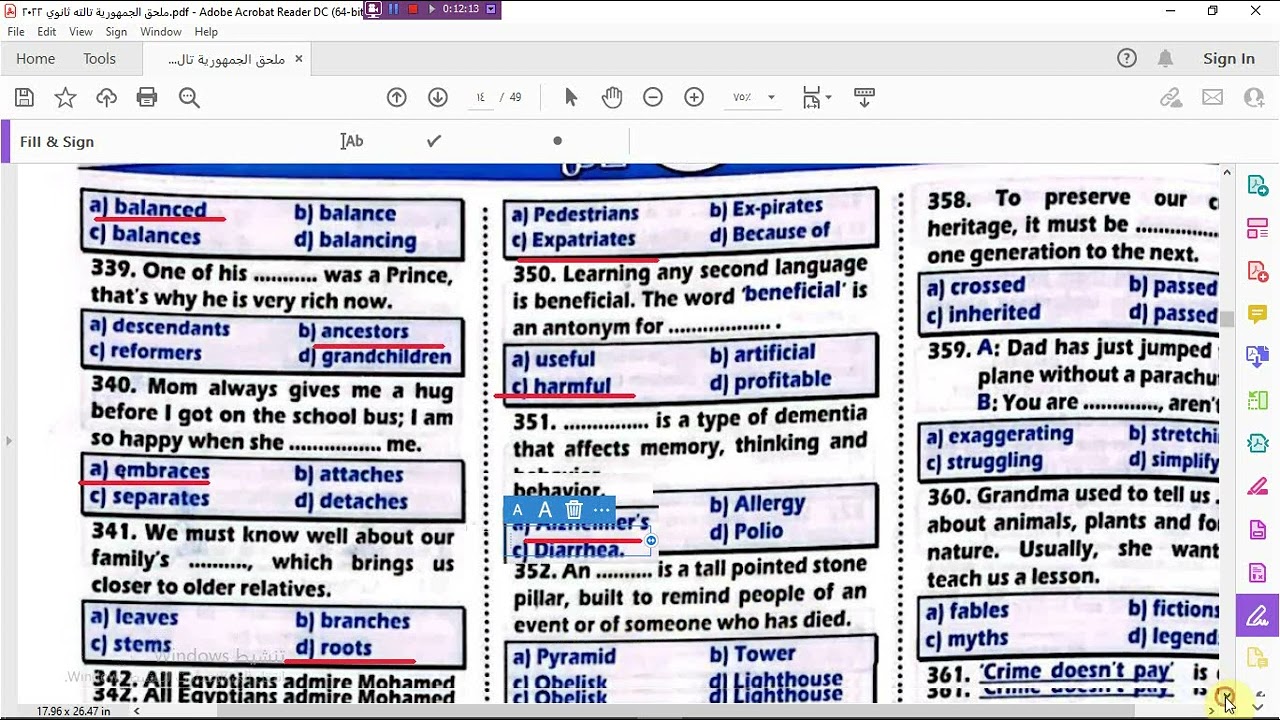The height and width of the screenshot is (720, 1280).
Task: Open the Help menu
Action: pyautogui.click(x=206, y=32)
